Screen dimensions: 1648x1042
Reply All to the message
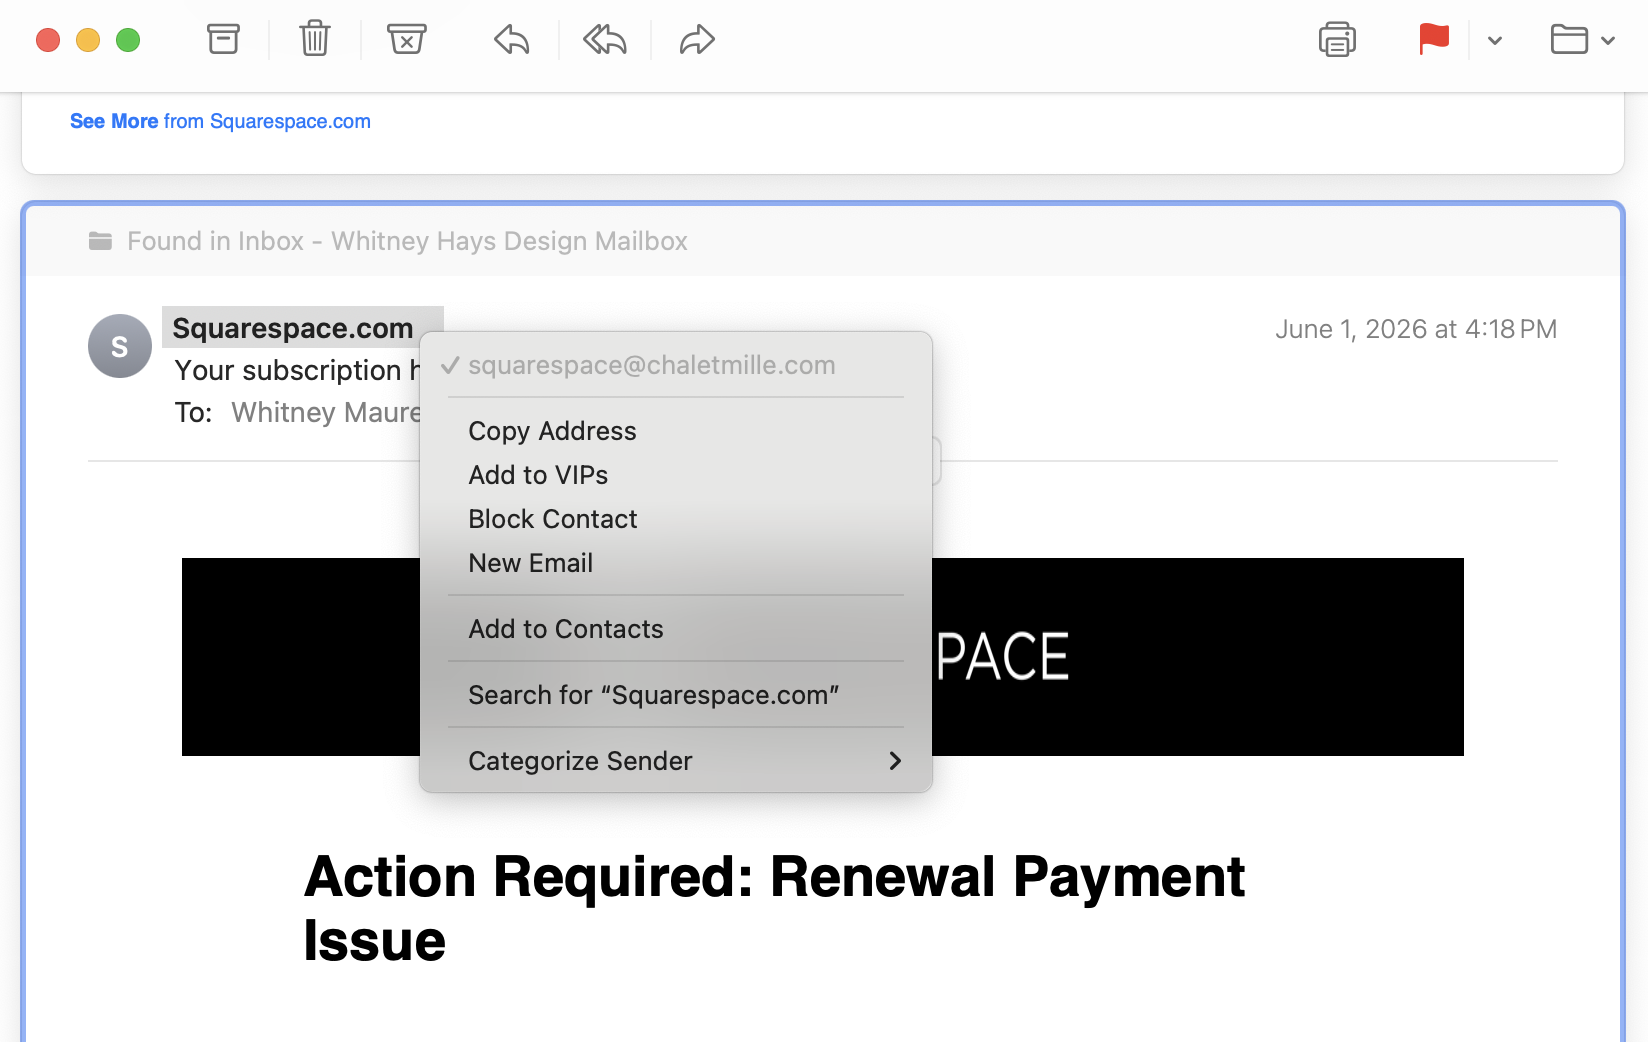pos(605,40)
